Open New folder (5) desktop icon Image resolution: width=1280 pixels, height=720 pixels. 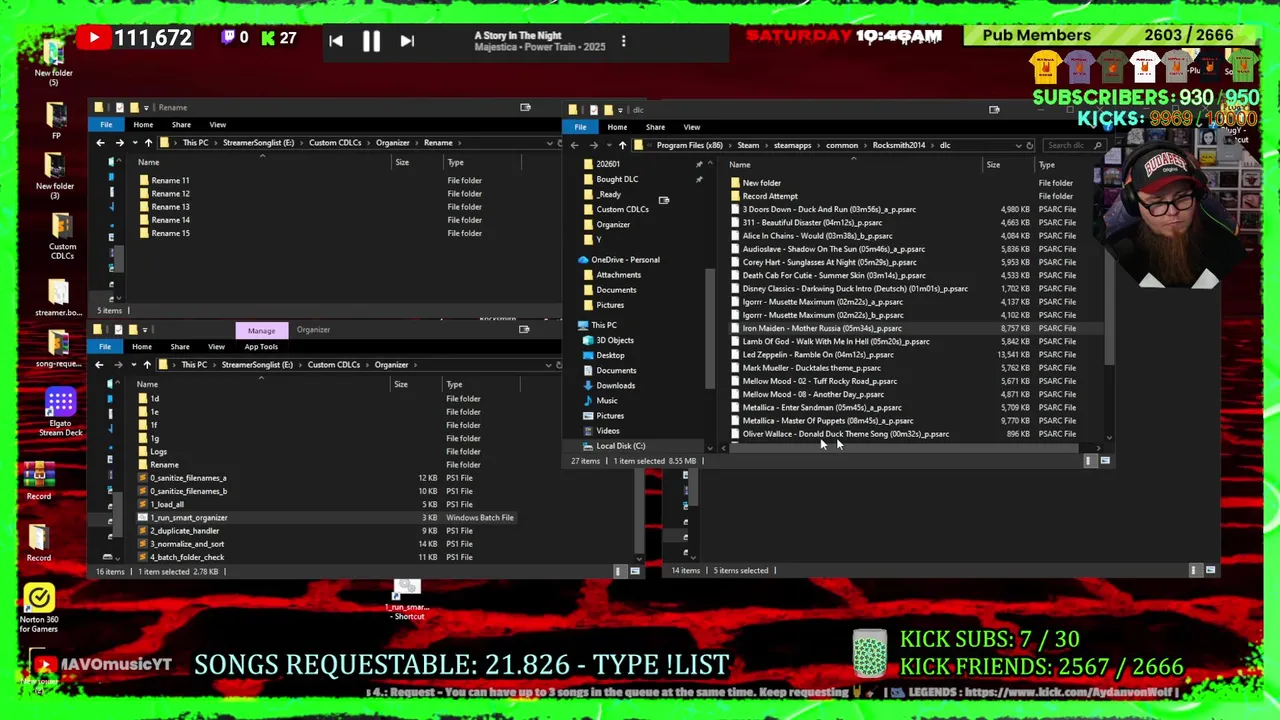tap(53, 62)
